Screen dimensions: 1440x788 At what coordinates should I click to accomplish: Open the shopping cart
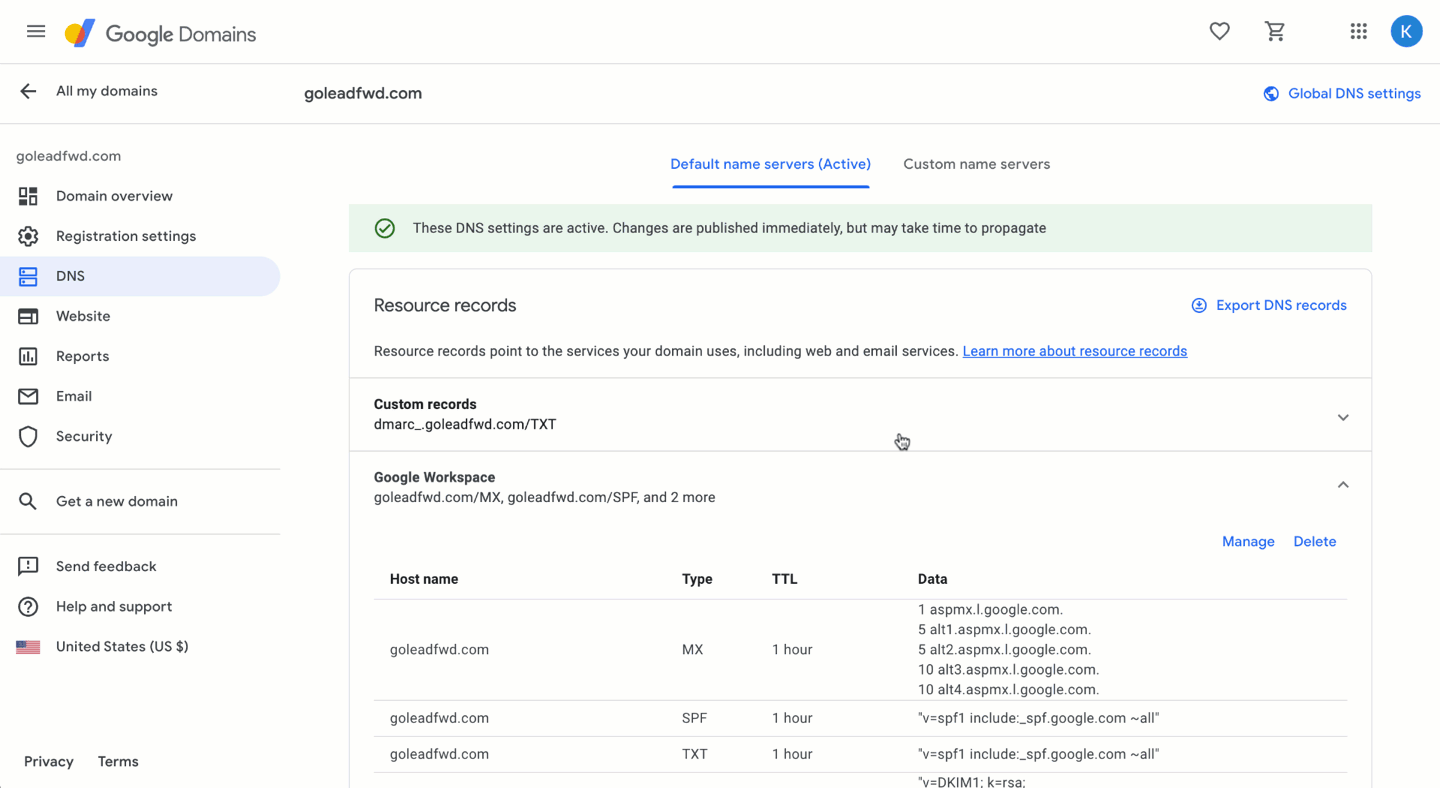[1275, 31]
